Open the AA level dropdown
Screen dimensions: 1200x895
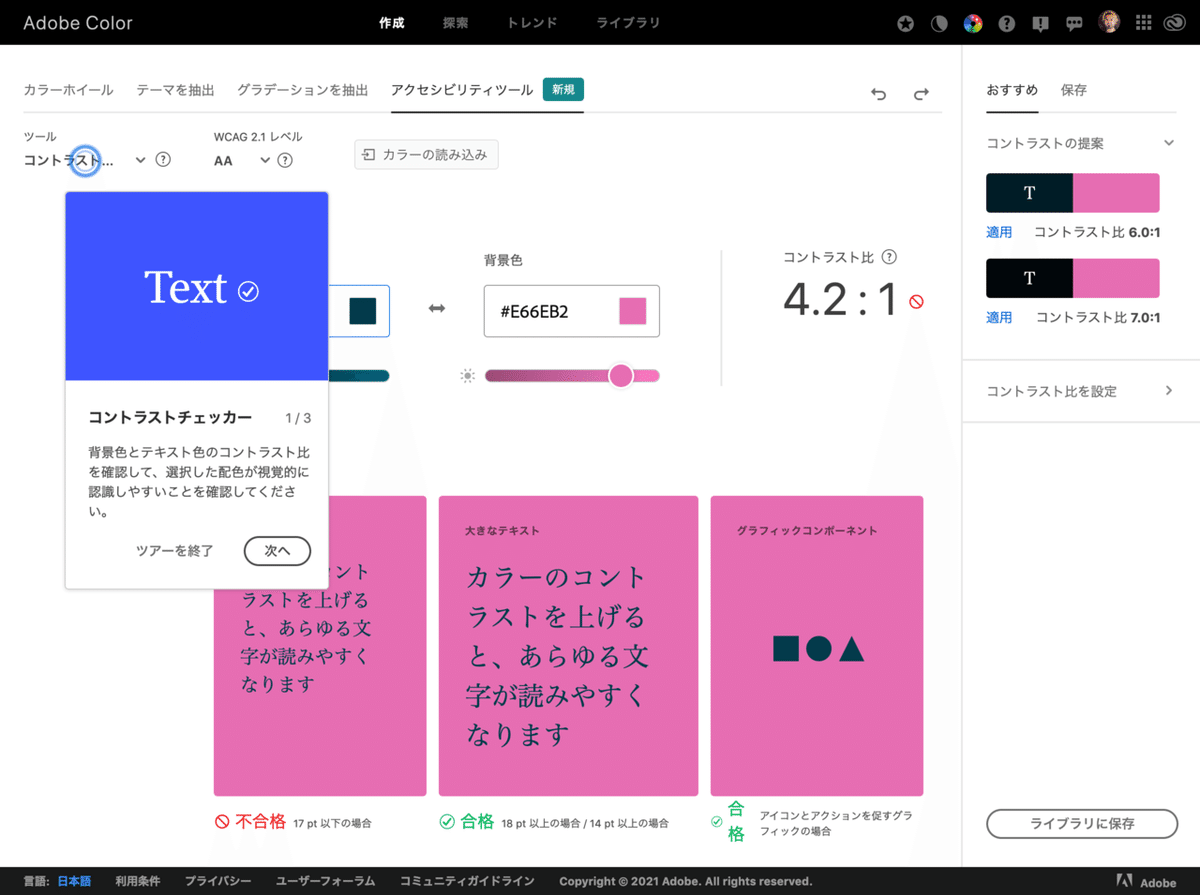[242, 160]
